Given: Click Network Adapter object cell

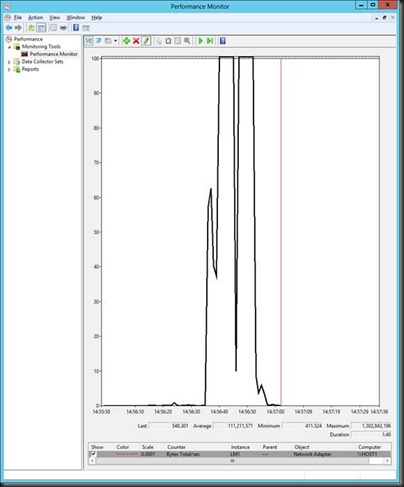Looking at the screenshot, I should pos(312,454).
